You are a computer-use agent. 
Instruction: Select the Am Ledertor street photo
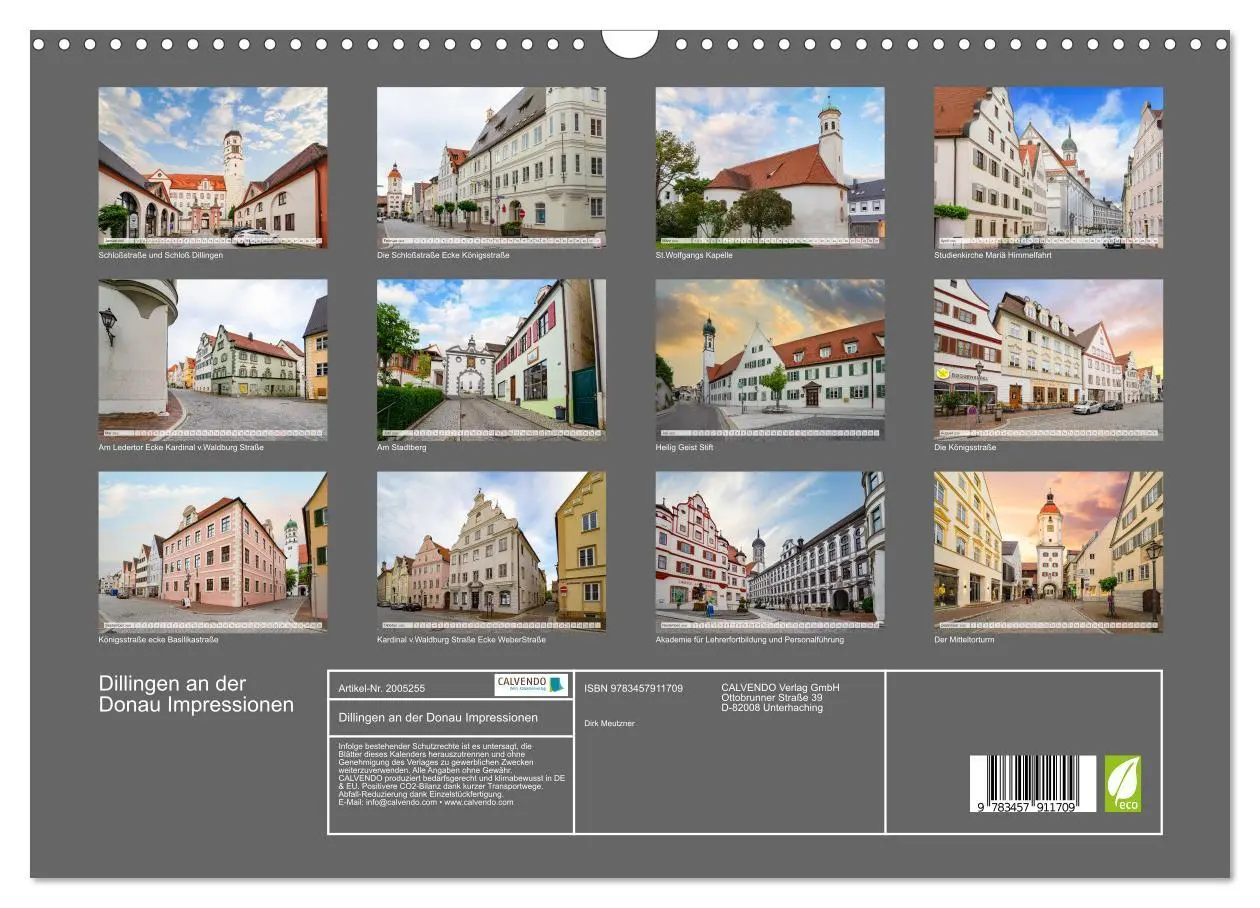212,360
